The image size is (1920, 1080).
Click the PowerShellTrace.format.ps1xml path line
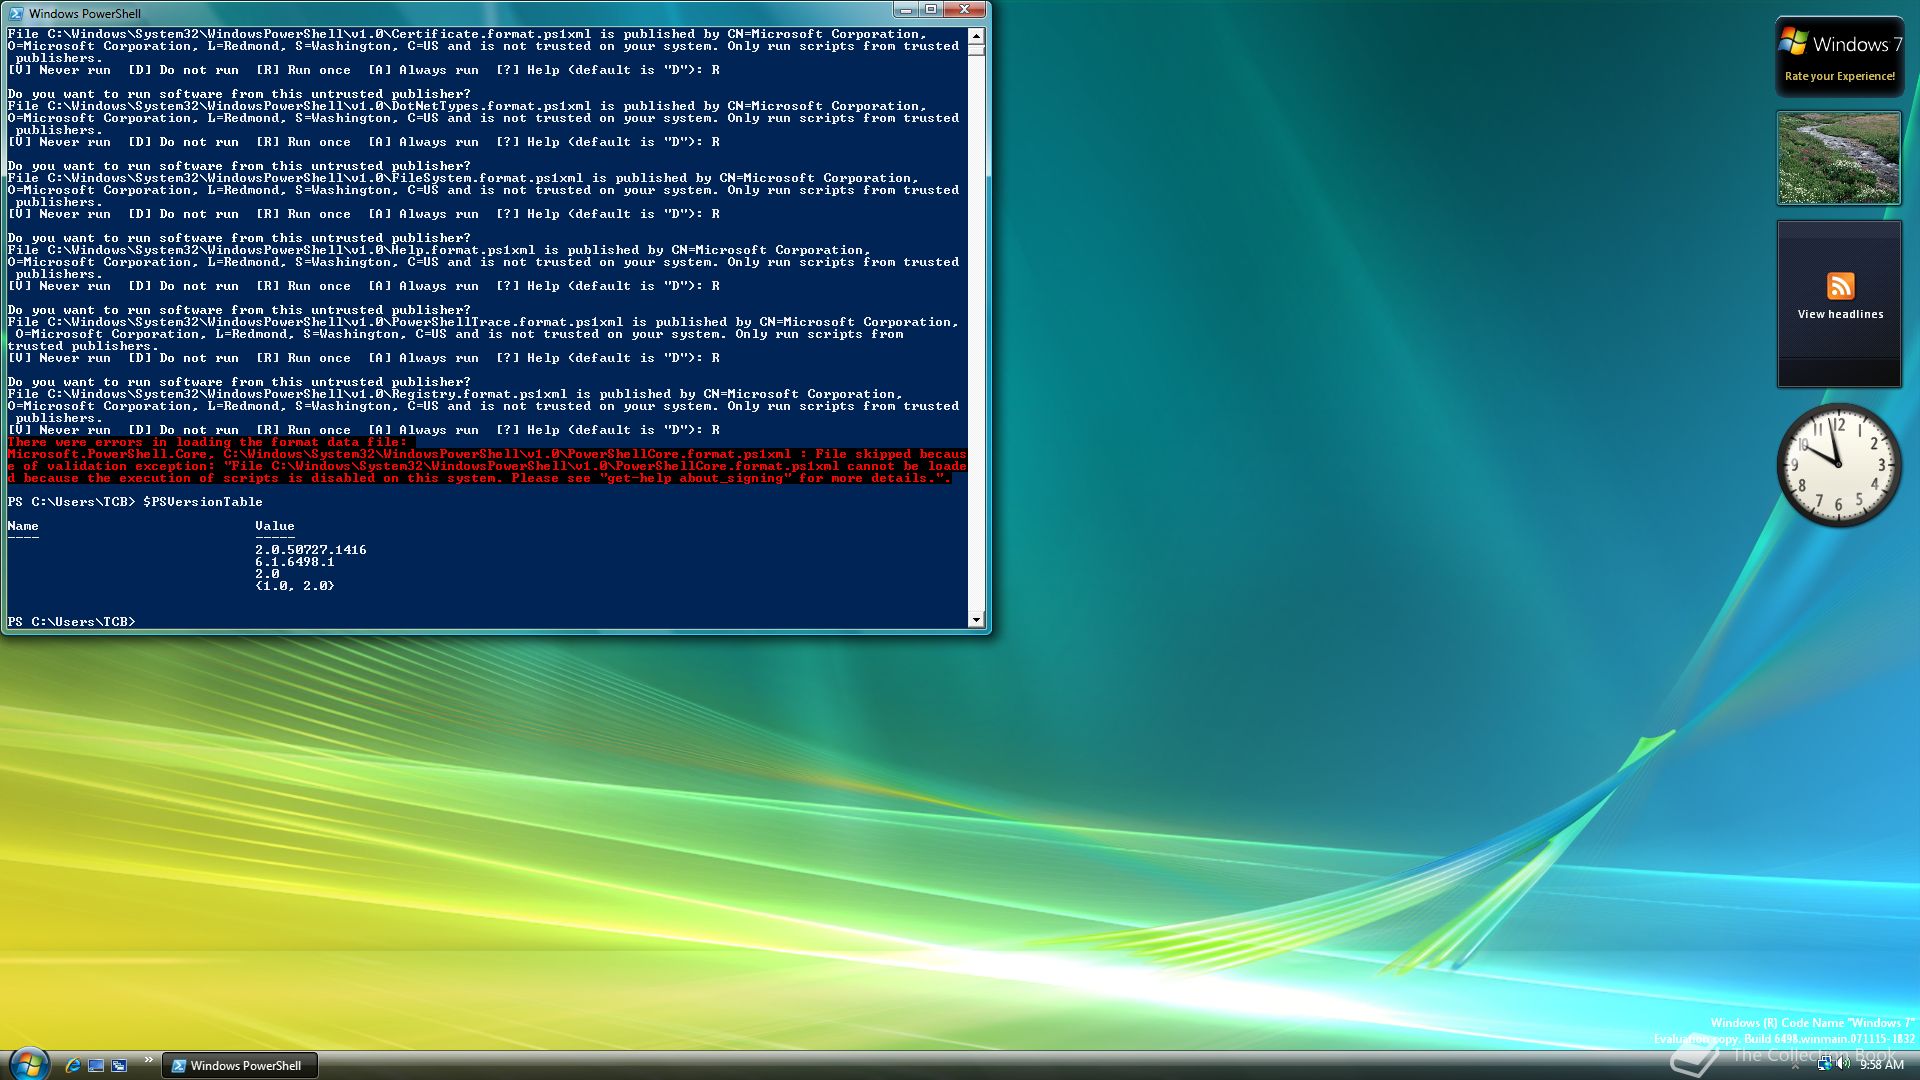[483, 322]
